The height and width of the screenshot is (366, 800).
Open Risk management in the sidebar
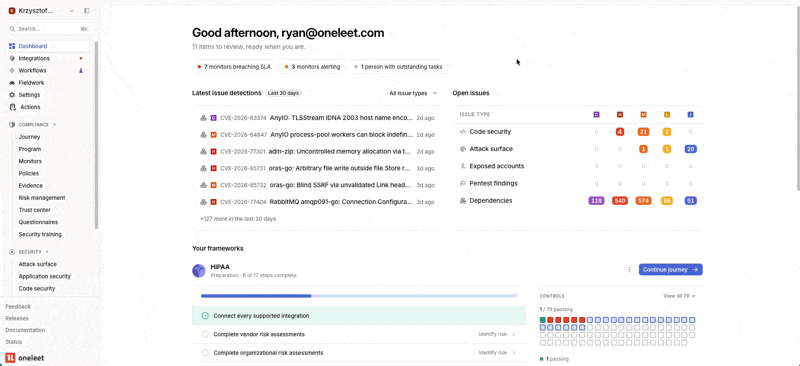(x=42, y=198)
